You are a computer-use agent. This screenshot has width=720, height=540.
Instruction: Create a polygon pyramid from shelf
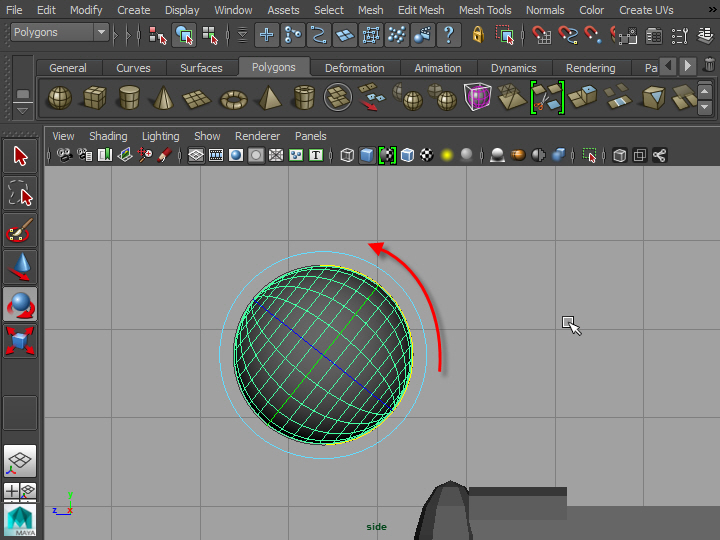point(270,98)
